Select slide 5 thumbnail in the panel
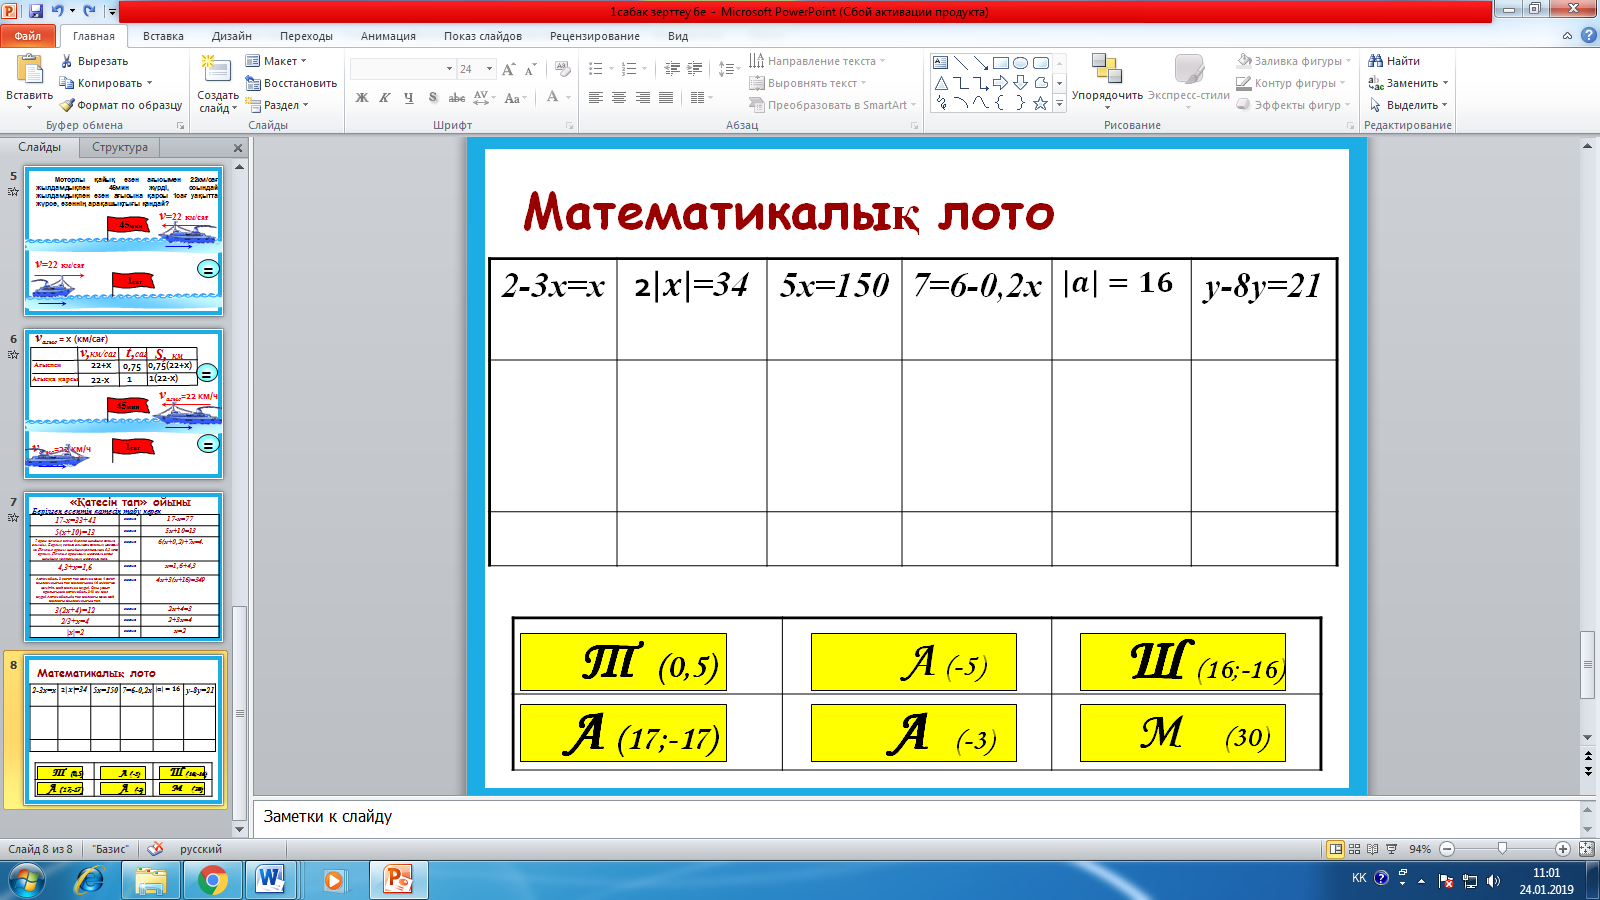The image size is (1600, 900). [124, 241]
